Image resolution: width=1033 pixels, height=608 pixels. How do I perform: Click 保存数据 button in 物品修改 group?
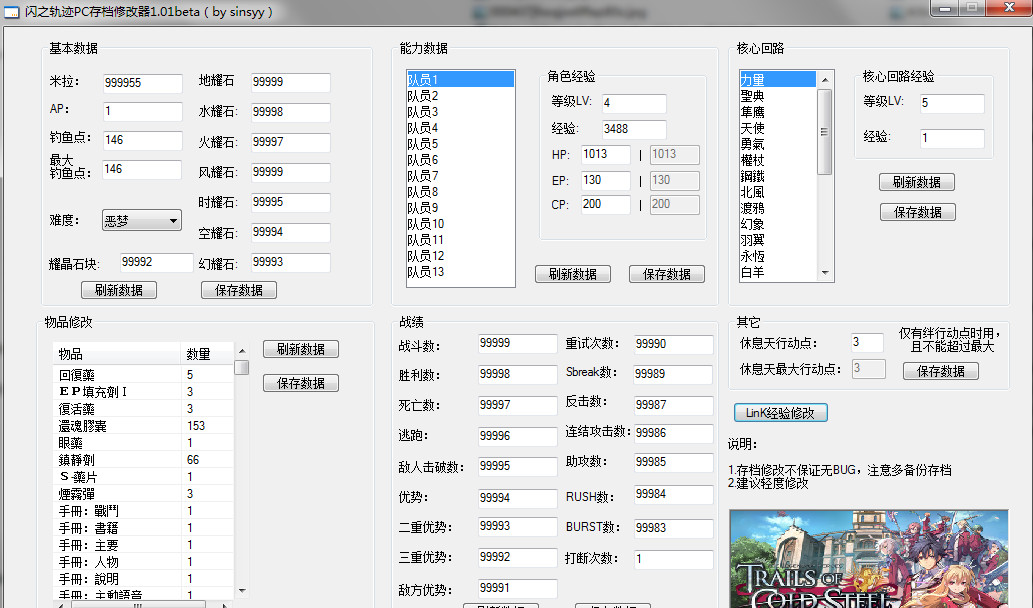[x=301, y=383]
